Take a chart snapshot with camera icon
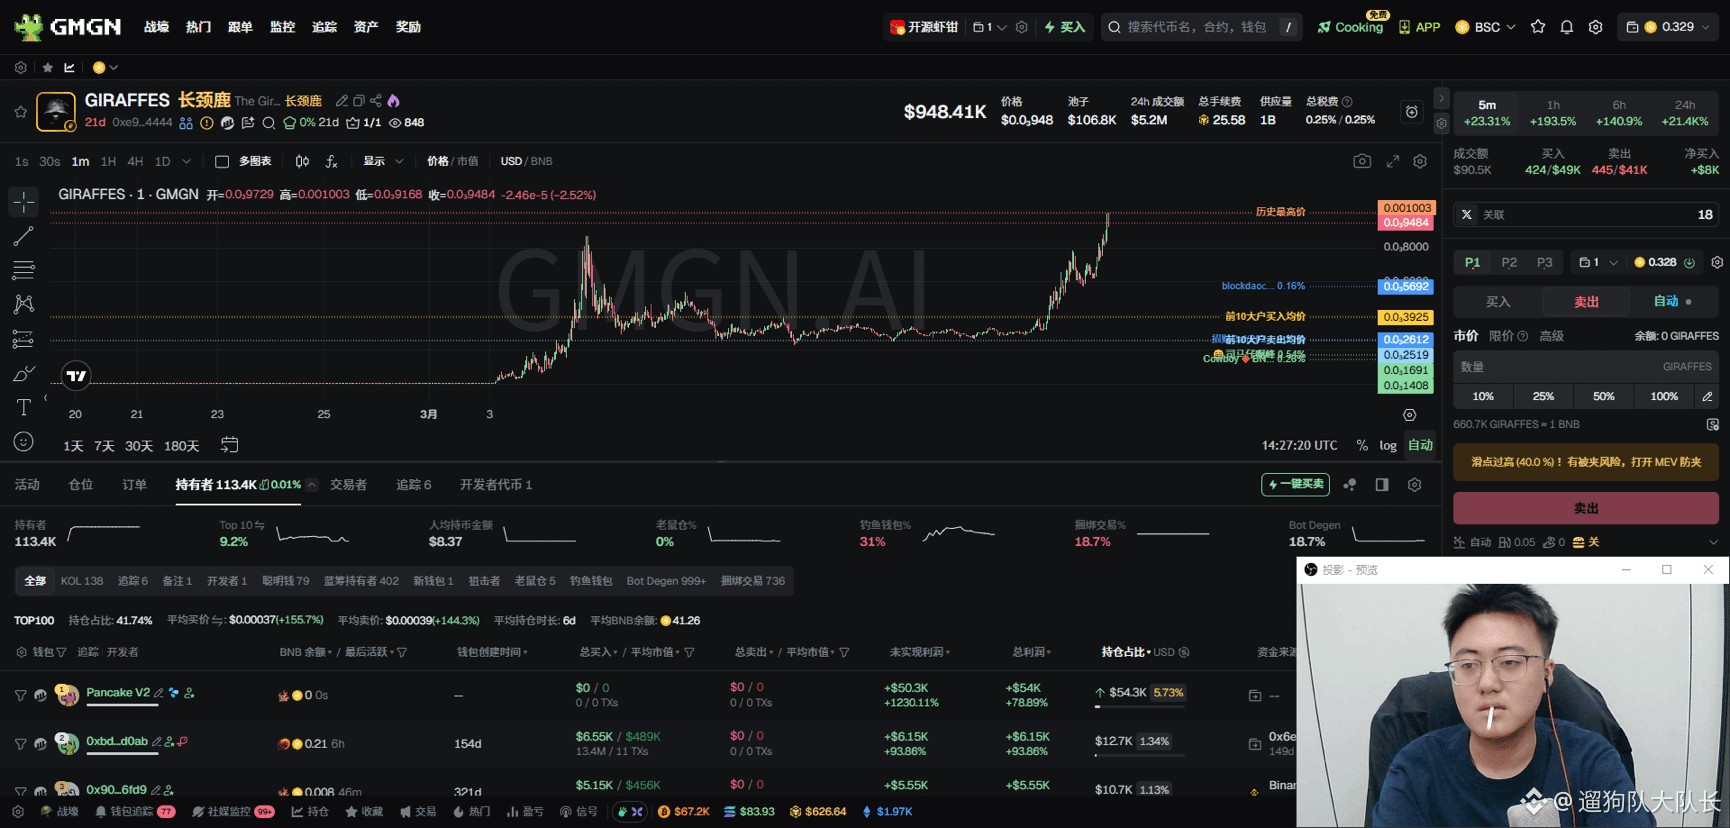The image size is (1730, 828). tap(1362, 161)
